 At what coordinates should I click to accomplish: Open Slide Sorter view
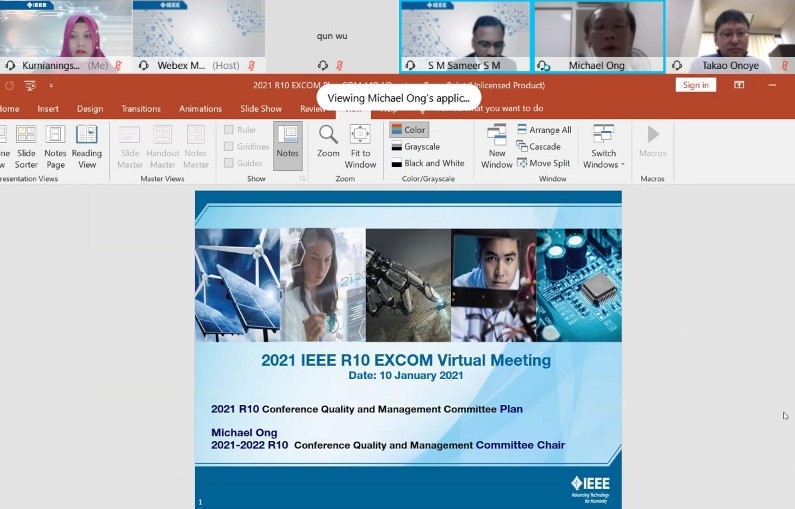tap(26, 147)
